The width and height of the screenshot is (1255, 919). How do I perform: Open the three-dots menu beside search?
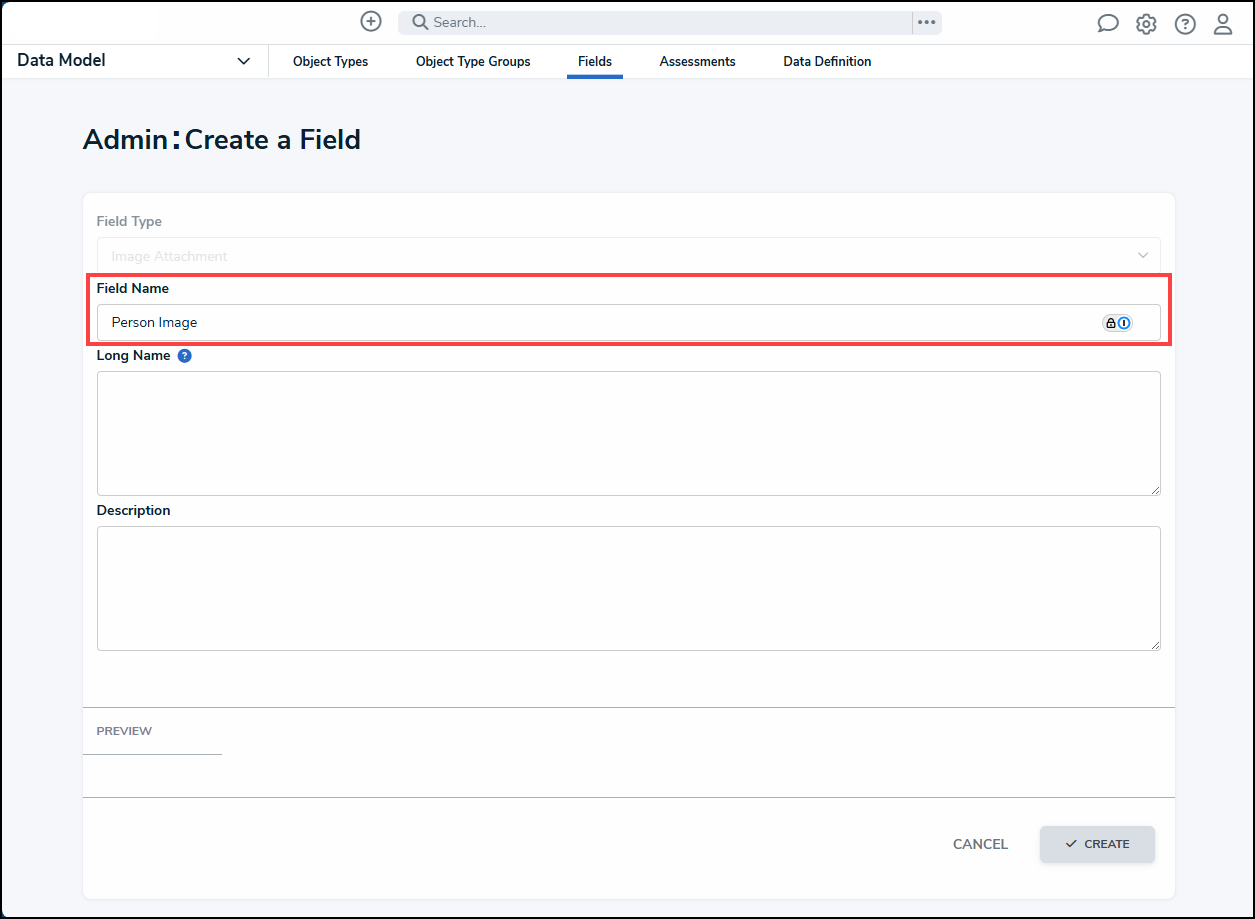(927, 22)
